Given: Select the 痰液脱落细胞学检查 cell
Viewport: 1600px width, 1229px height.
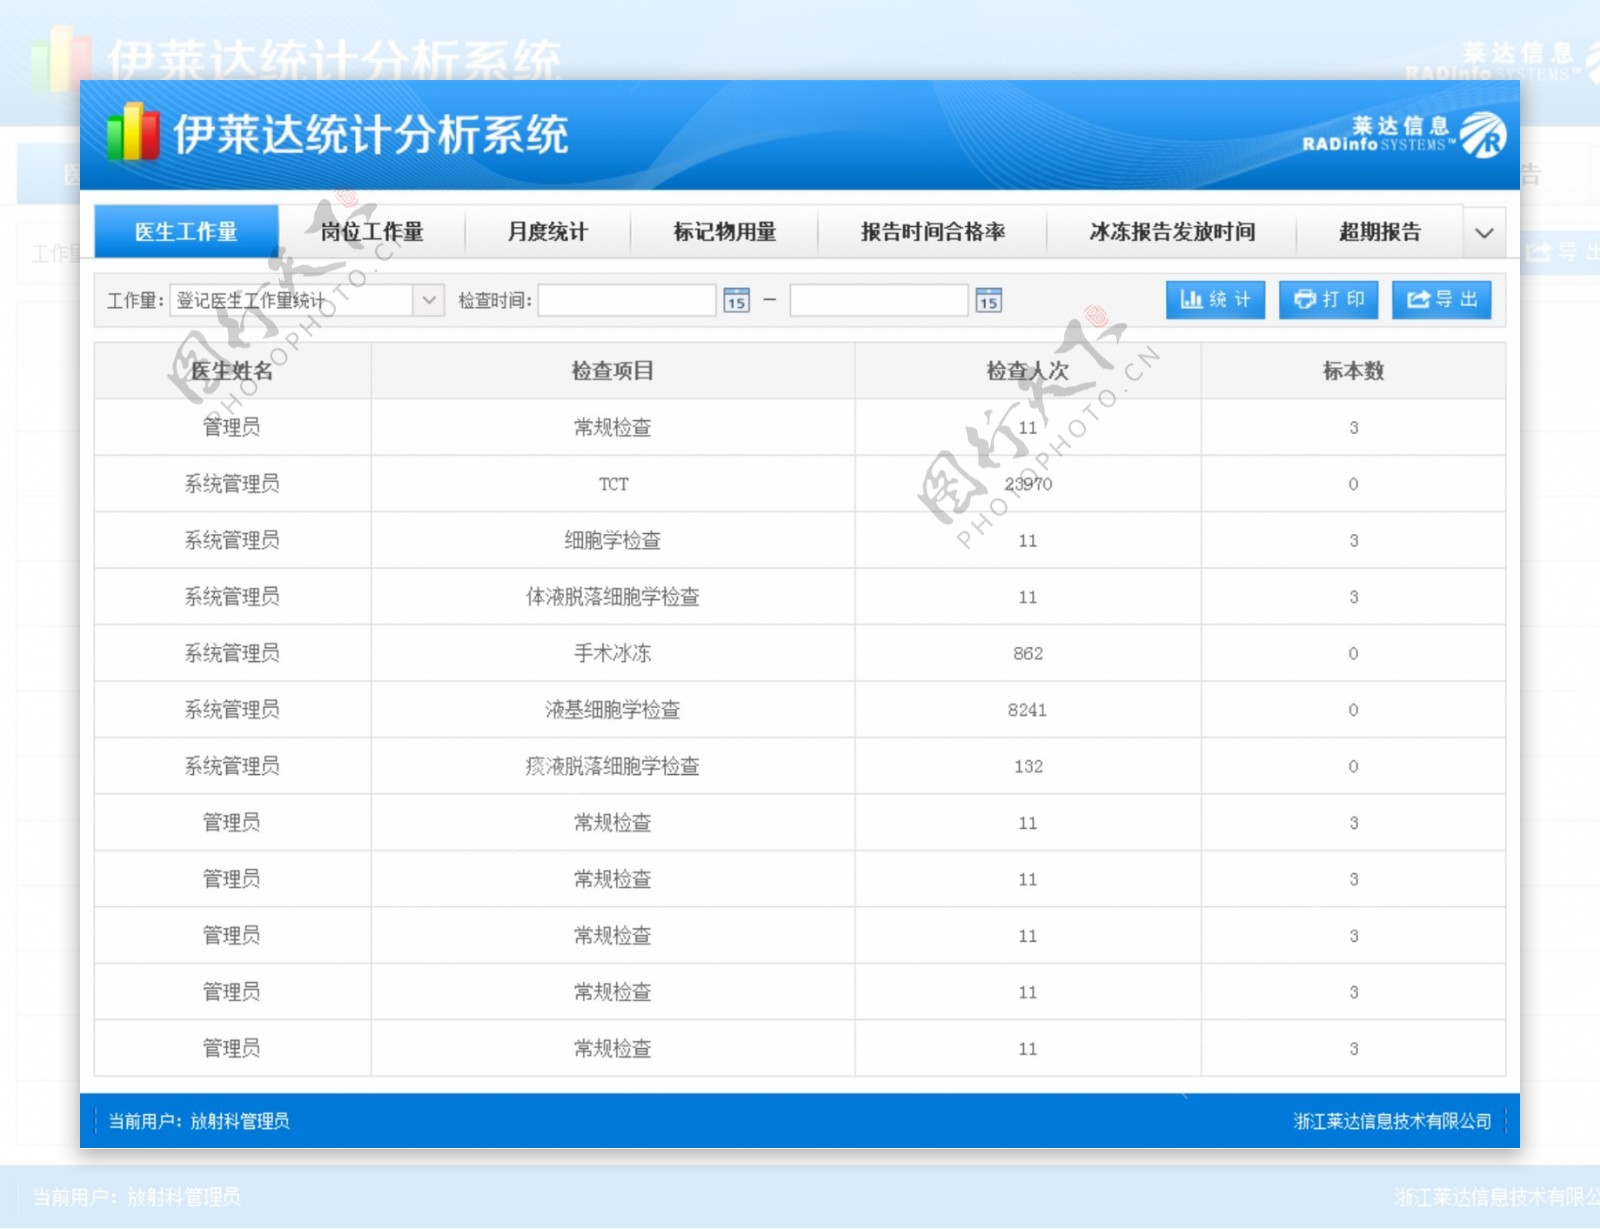Looking at the screenshot, I should 613,767.
